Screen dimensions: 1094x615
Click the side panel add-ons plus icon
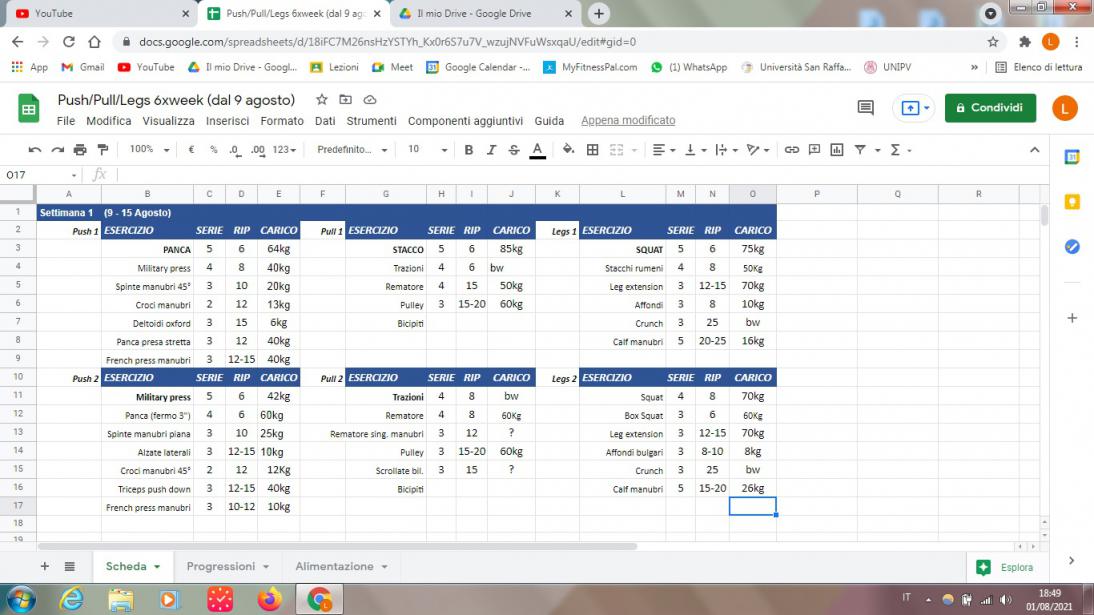1072,318
